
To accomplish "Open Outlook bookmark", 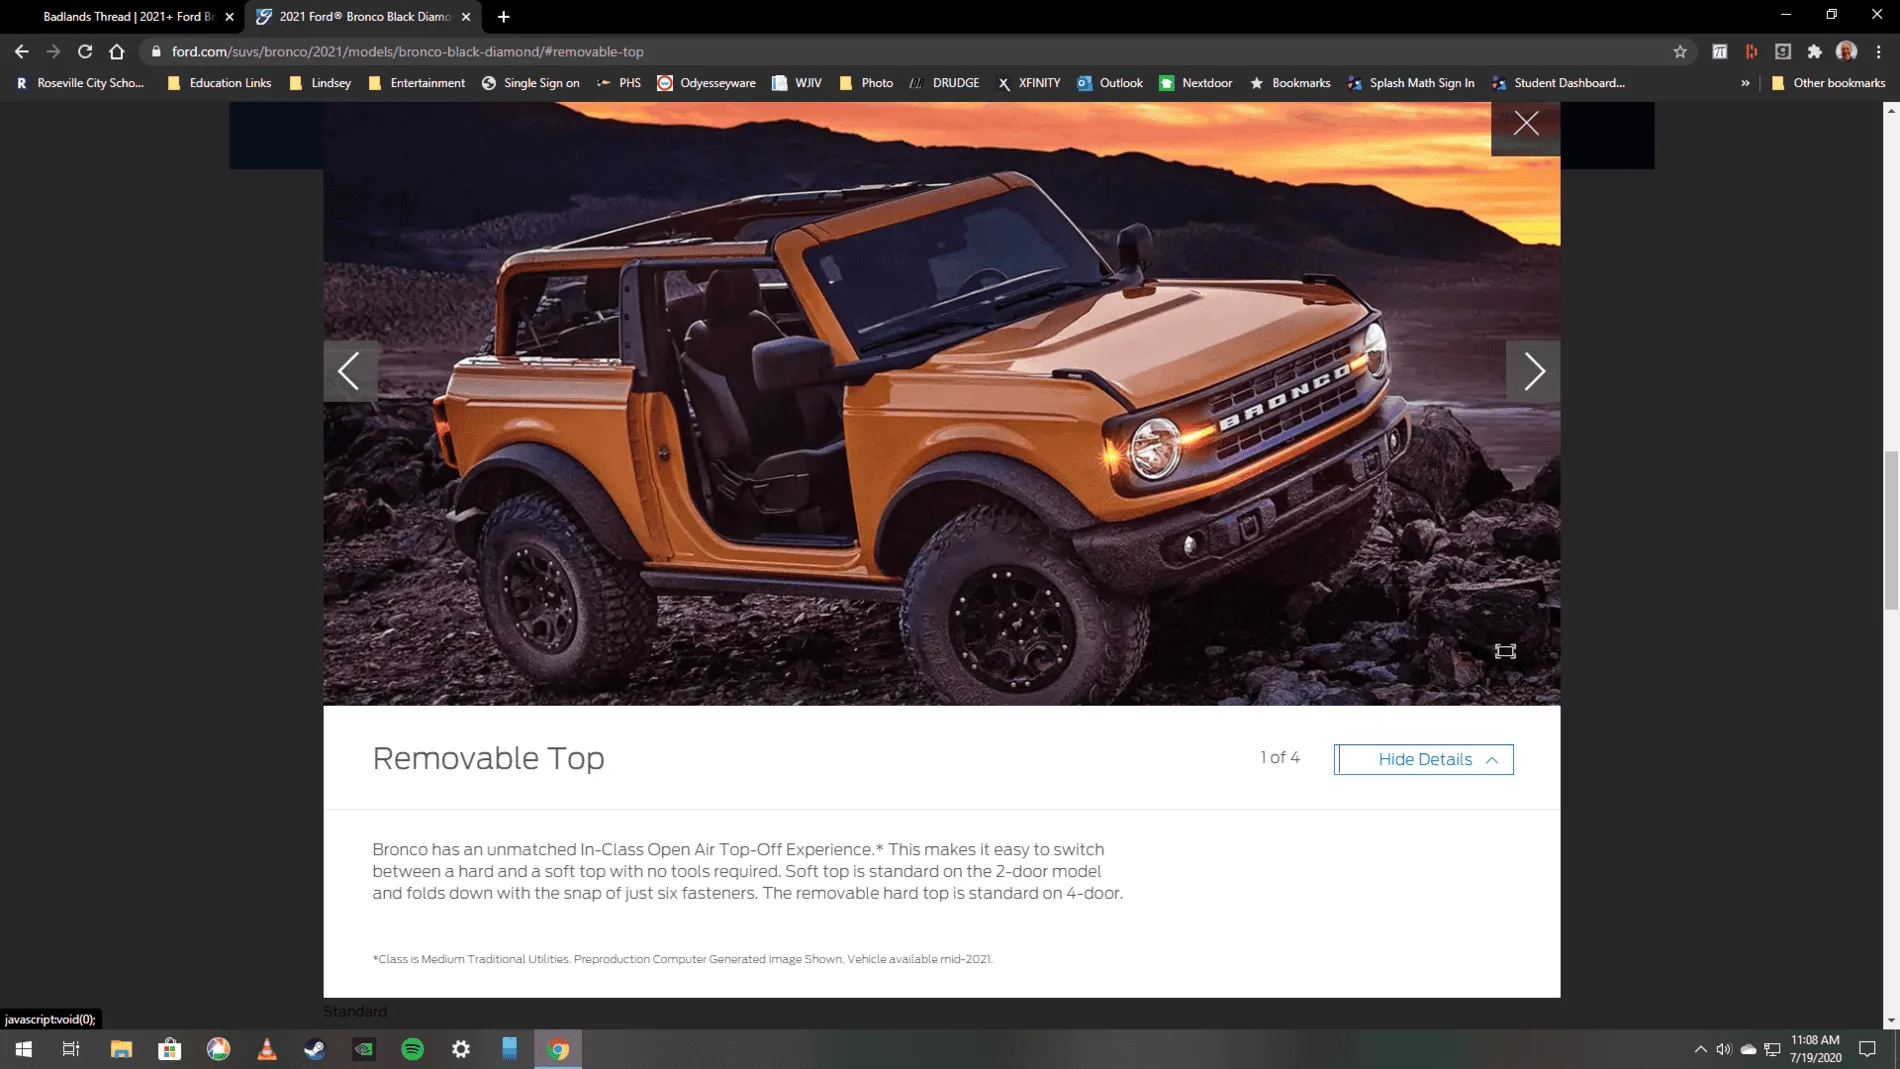I will 1109,83.
